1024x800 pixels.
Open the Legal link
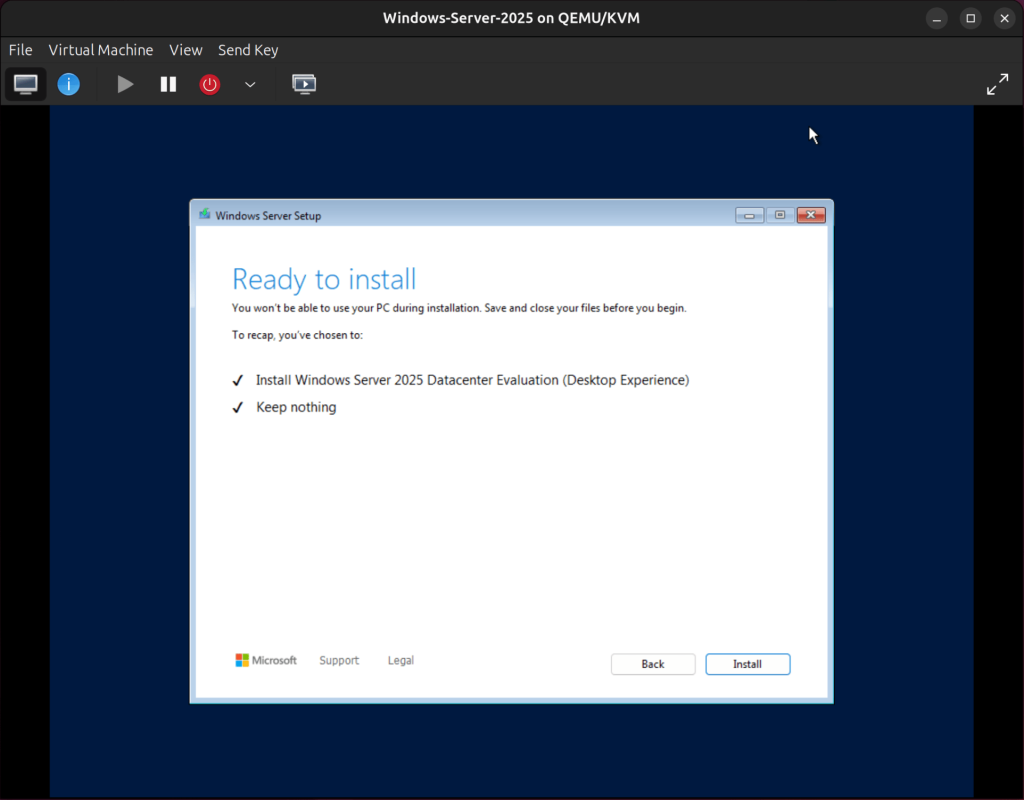pyautogui.click(x=400, y=660)
